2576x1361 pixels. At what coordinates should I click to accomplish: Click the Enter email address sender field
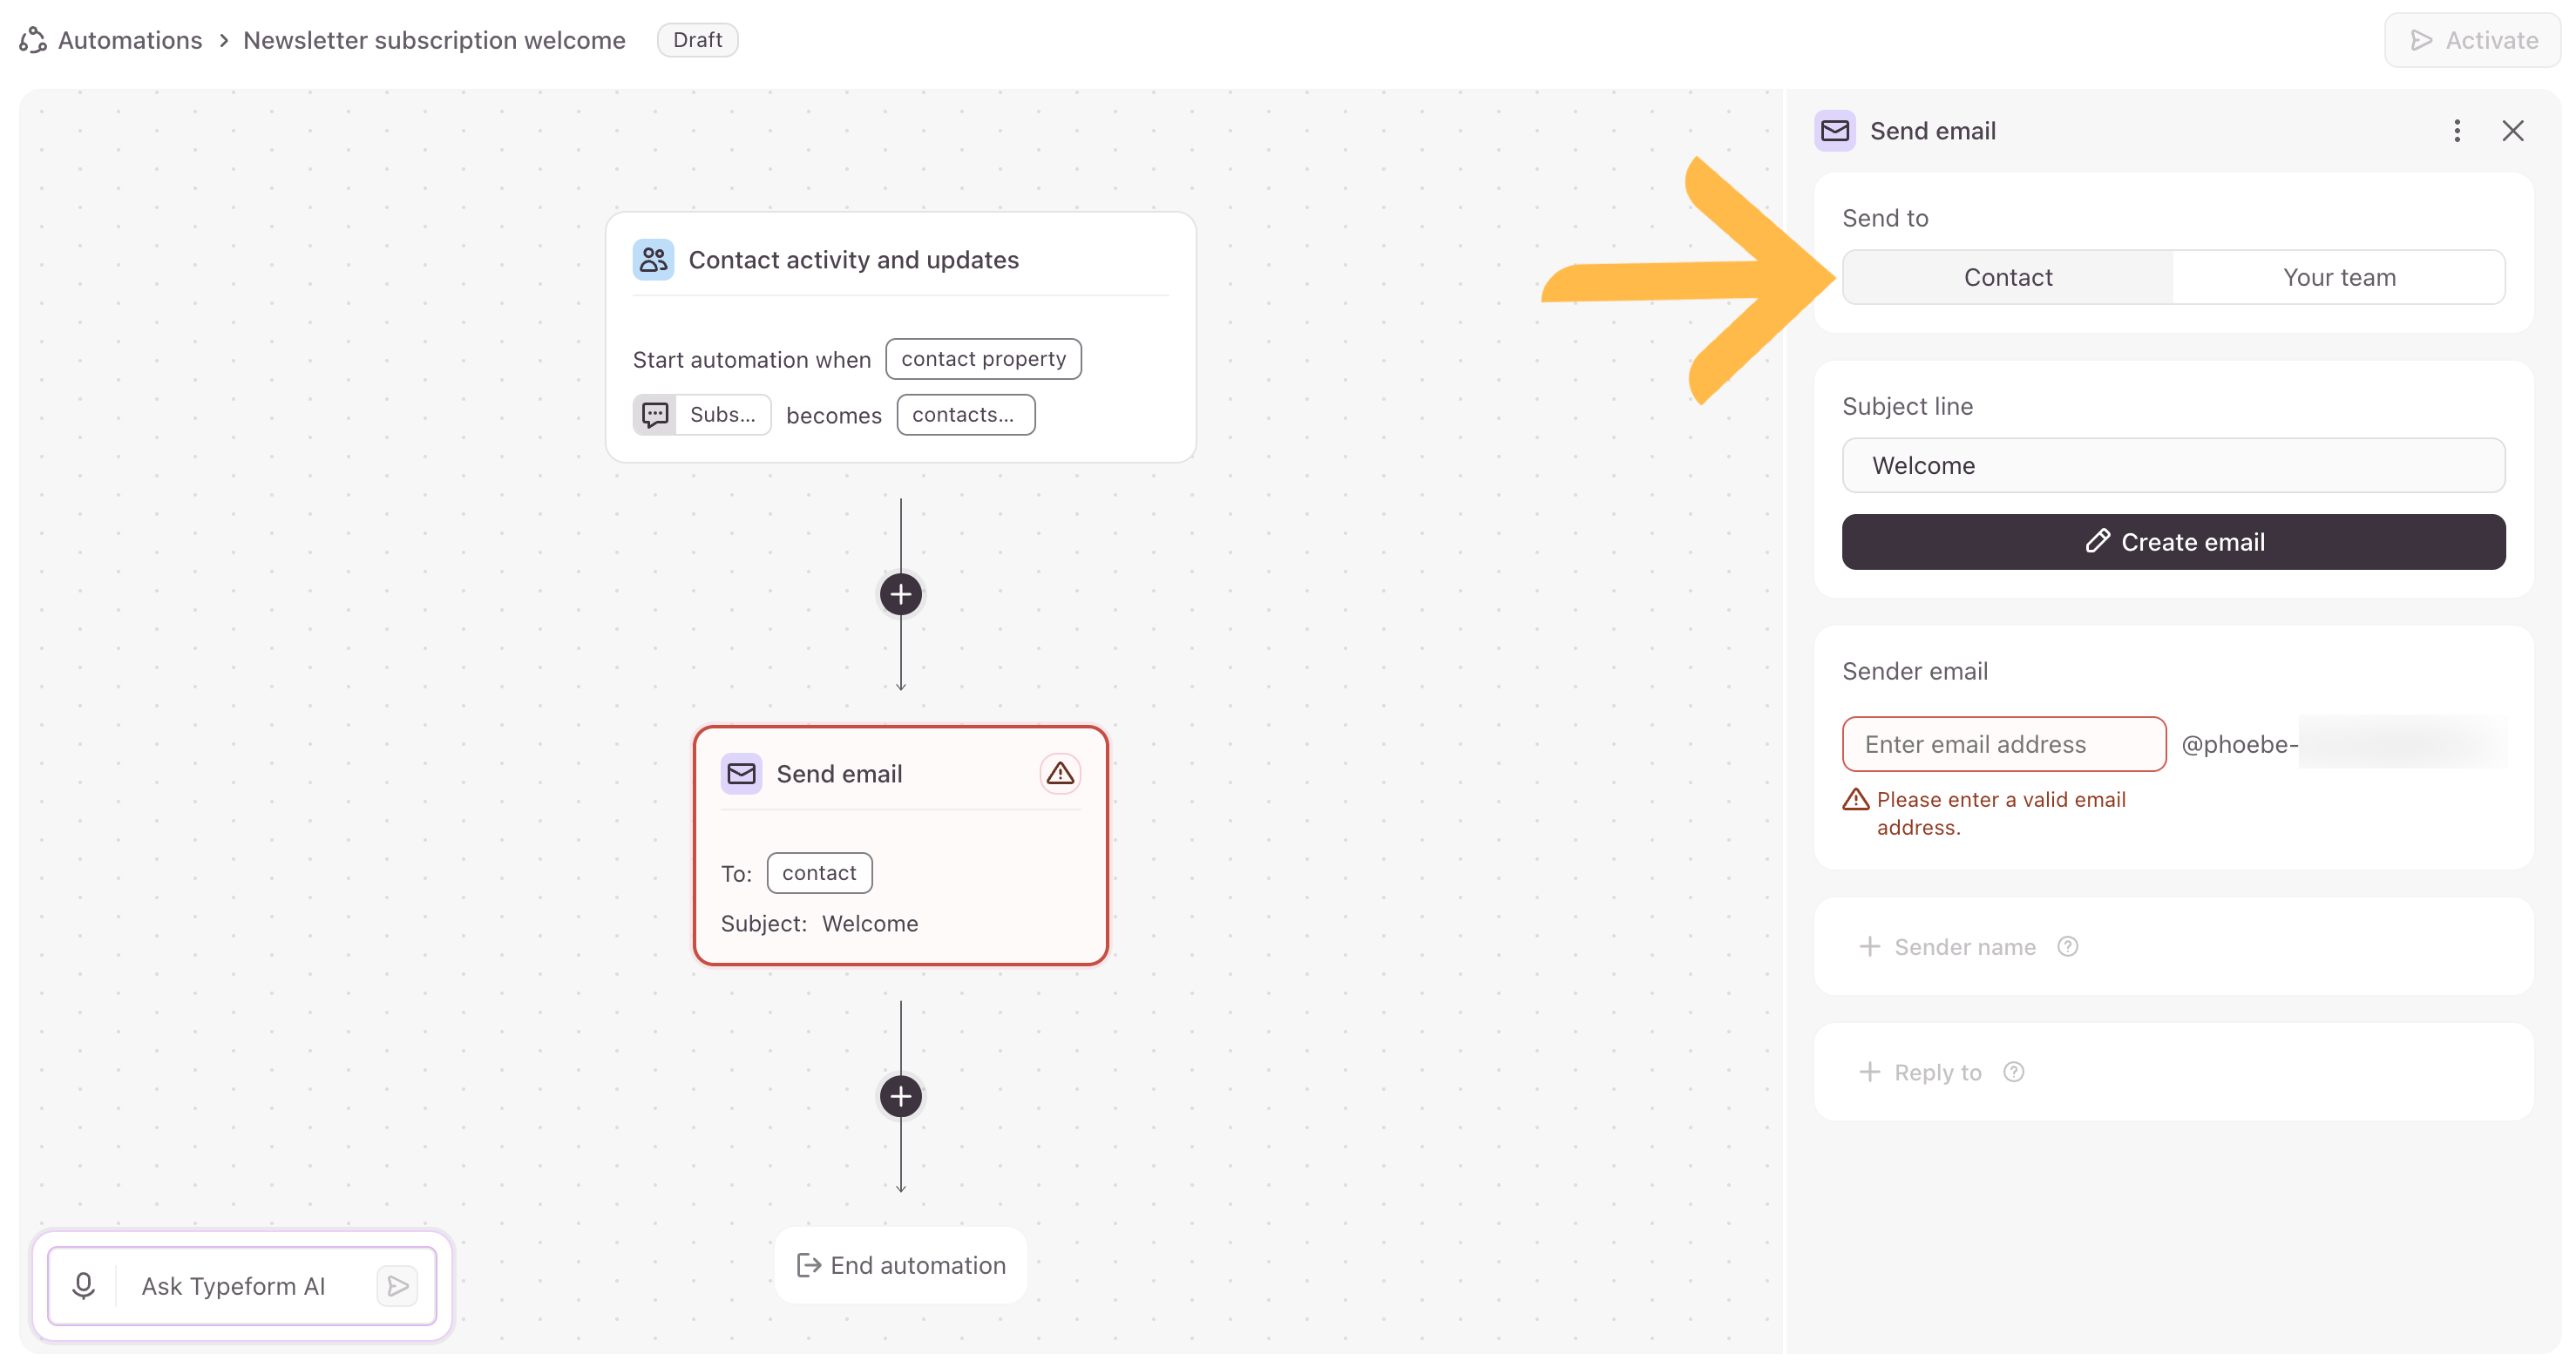coord(2003,744)
